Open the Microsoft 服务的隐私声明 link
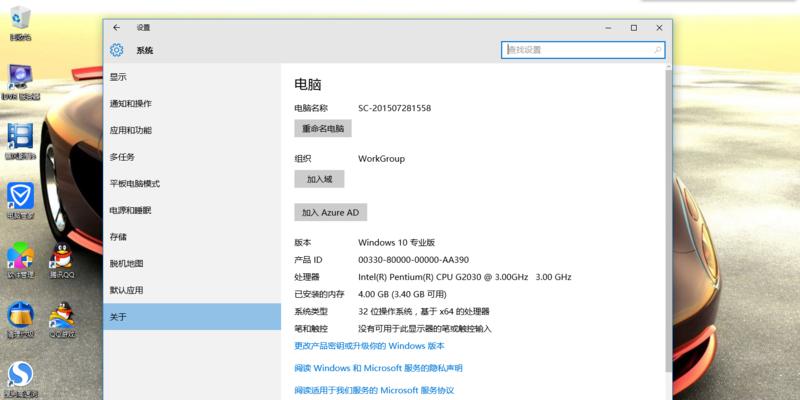The image size is (800, 400). [x=379, y=368]
